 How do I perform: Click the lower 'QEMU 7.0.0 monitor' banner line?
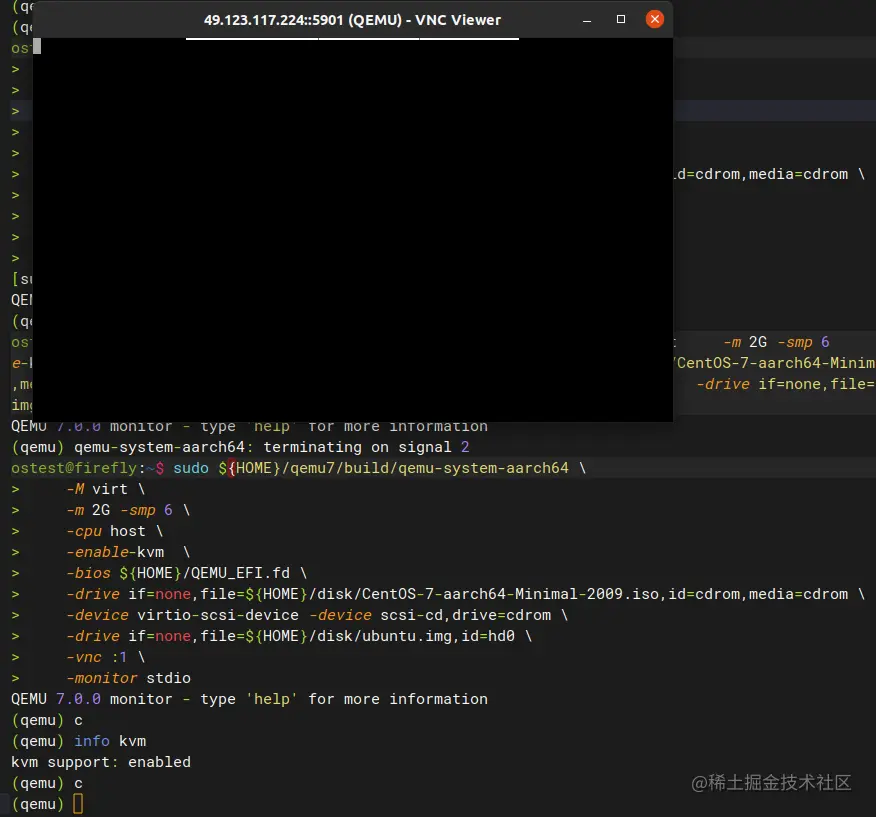pos(249,699)
